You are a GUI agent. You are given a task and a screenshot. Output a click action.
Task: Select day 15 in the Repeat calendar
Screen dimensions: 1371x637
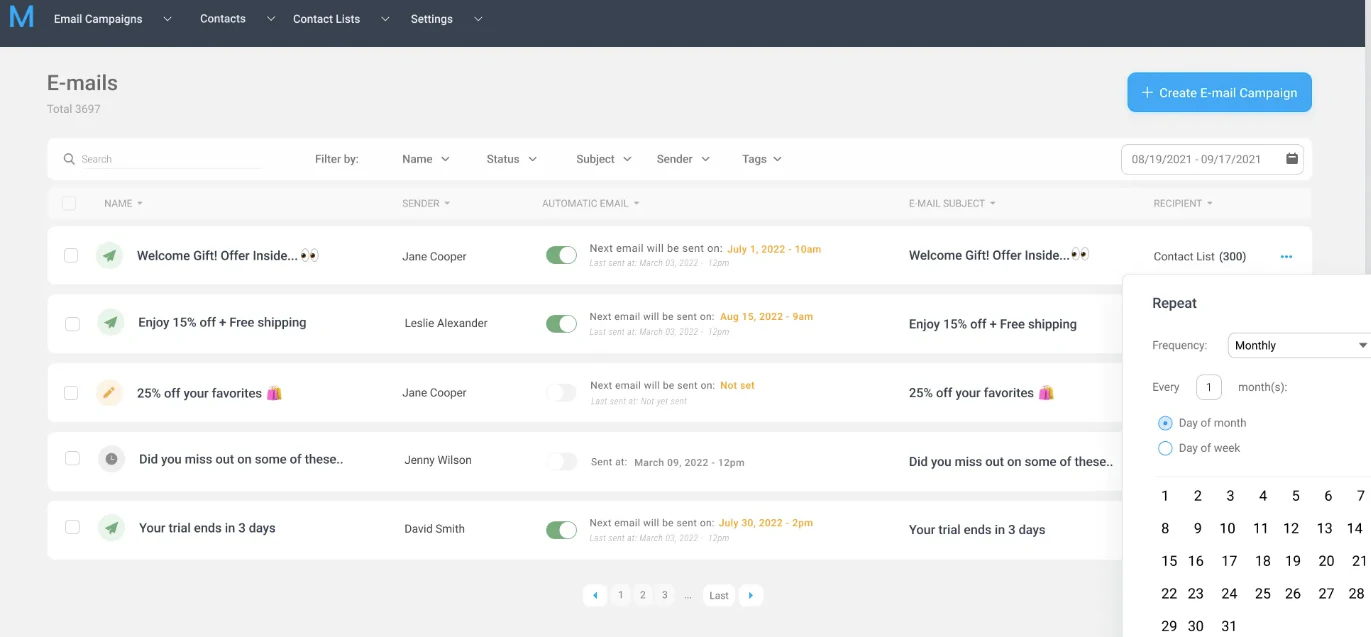(1169, 561)
